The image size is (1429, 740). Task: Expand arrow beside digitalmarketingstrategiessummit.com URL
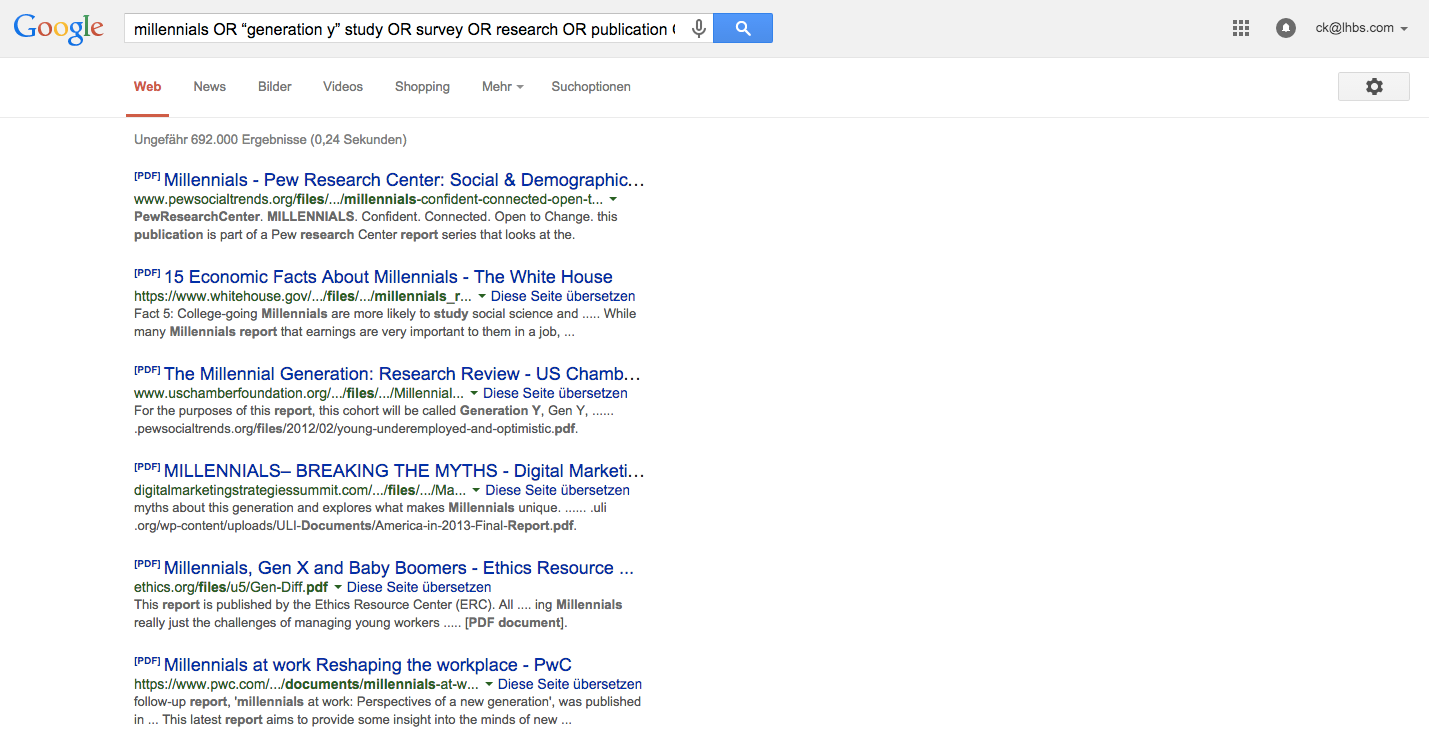pyautogui.click(x=476, y=491)
